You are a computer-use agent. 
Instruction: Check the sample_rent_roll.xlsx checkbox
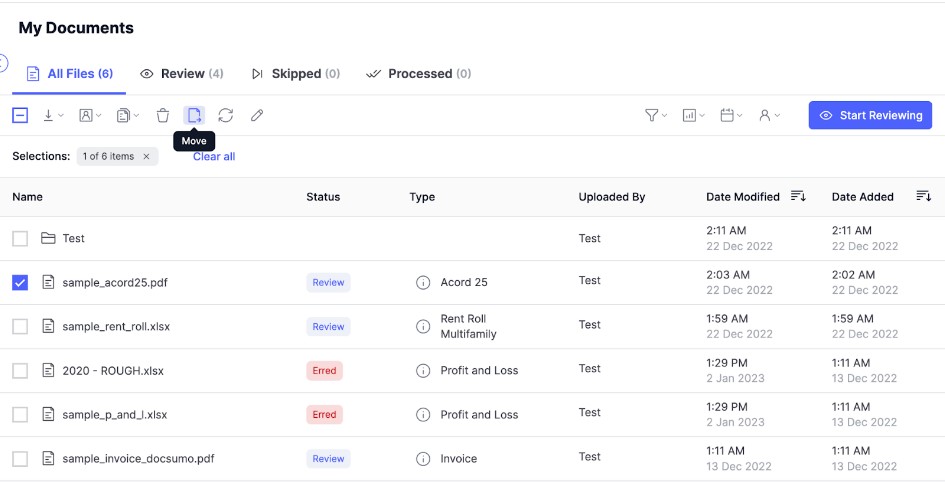[20, 327]
